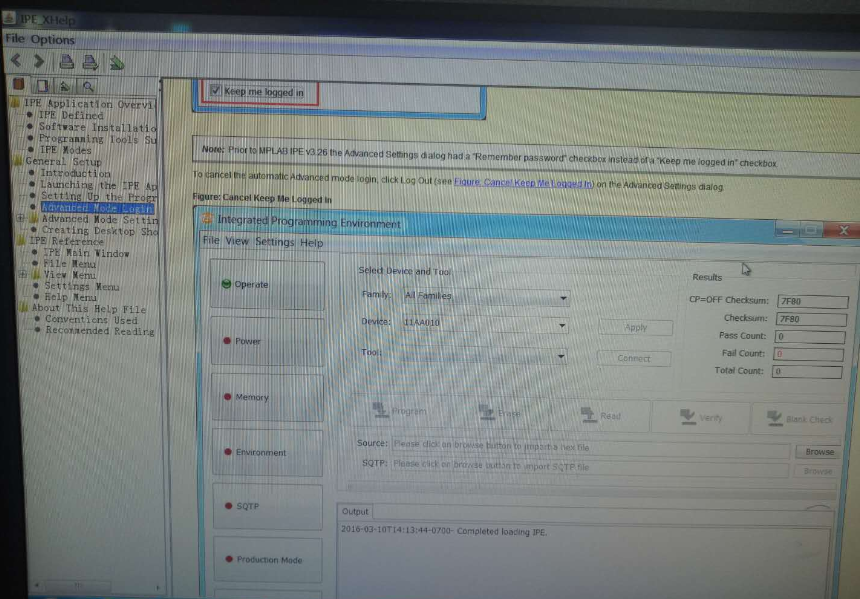860x599 pixels.
Task: Click the Source hex file input field
Action: click(591, 448)
